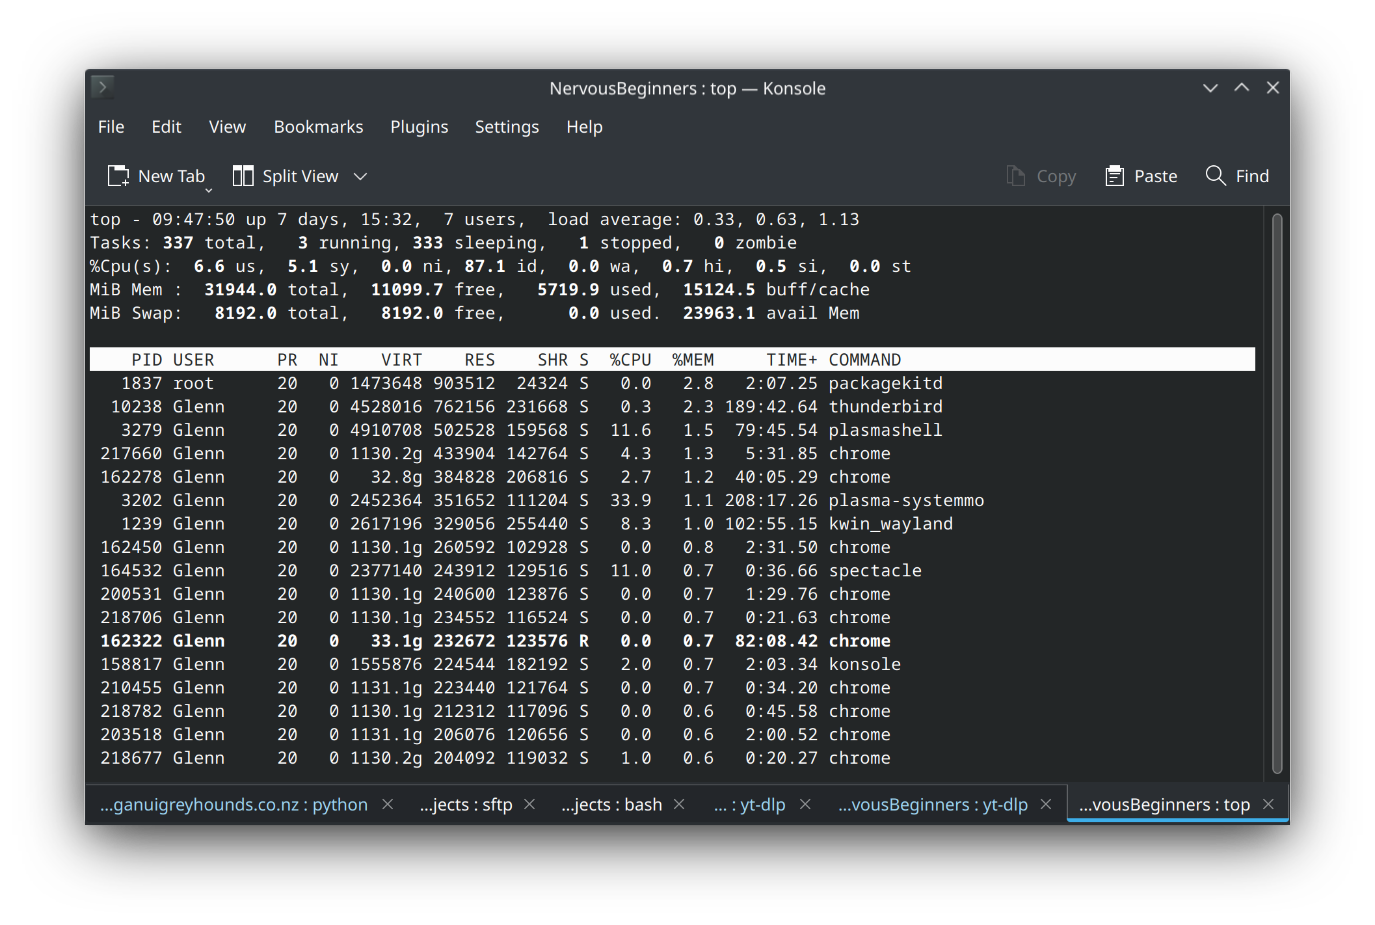The image size is (1375, 925).
Task: Click the 23963.1 avail Mem value
Action: coord(719,313)
